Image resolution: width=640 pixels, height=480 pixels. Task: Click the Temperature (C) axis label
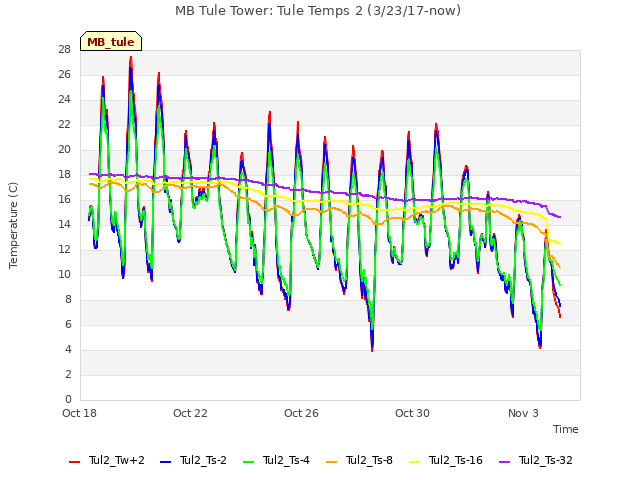click(x=13, y=225)
